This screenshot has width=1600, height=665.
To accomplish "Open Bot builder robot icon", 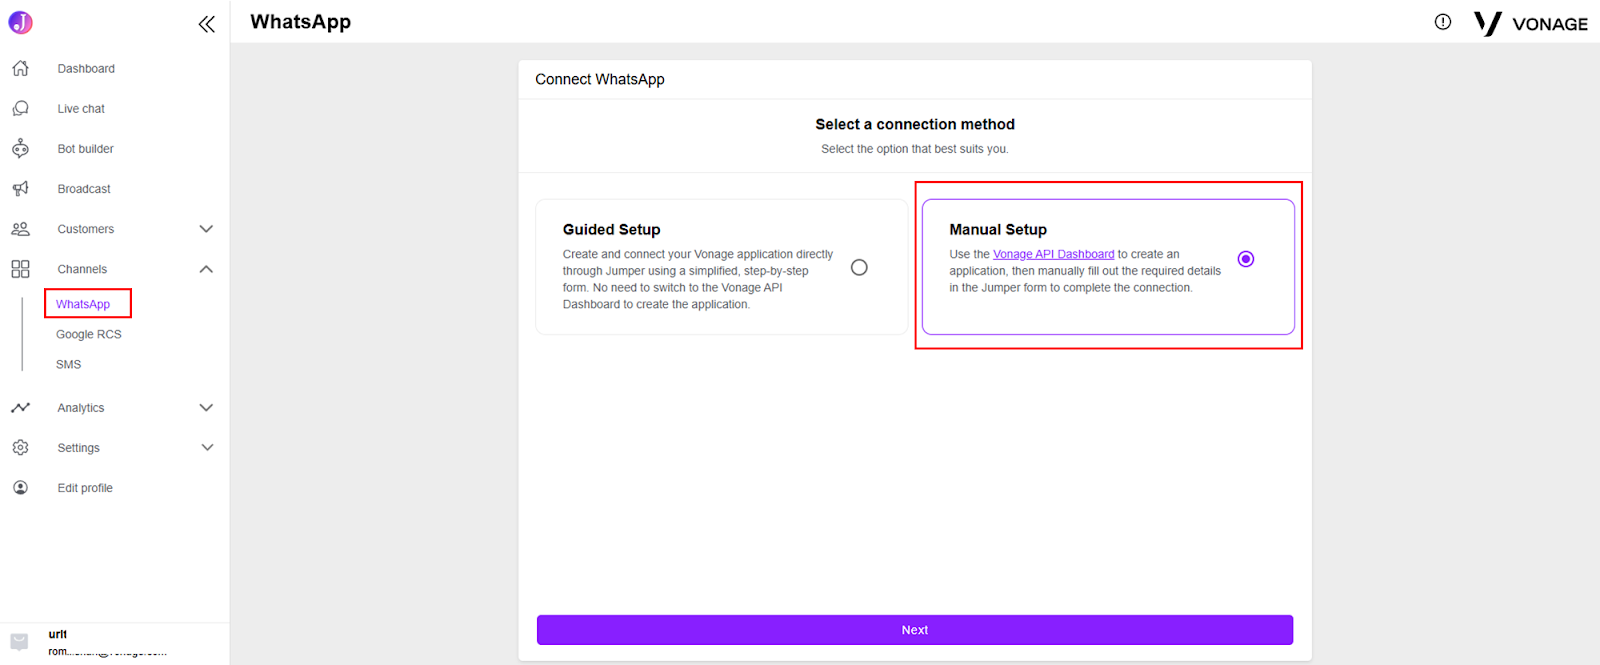I will 20,148.
